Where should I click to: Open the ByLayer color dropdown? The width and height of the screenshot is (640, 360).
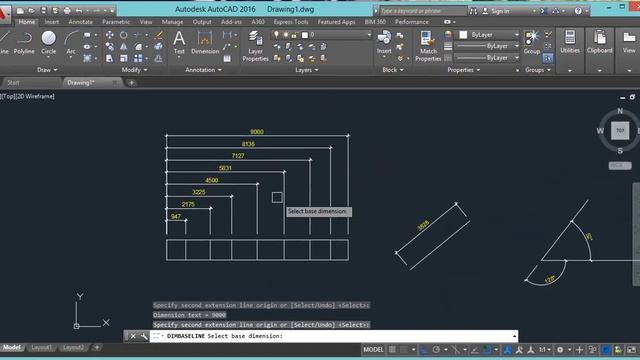(x=516, y=35)
